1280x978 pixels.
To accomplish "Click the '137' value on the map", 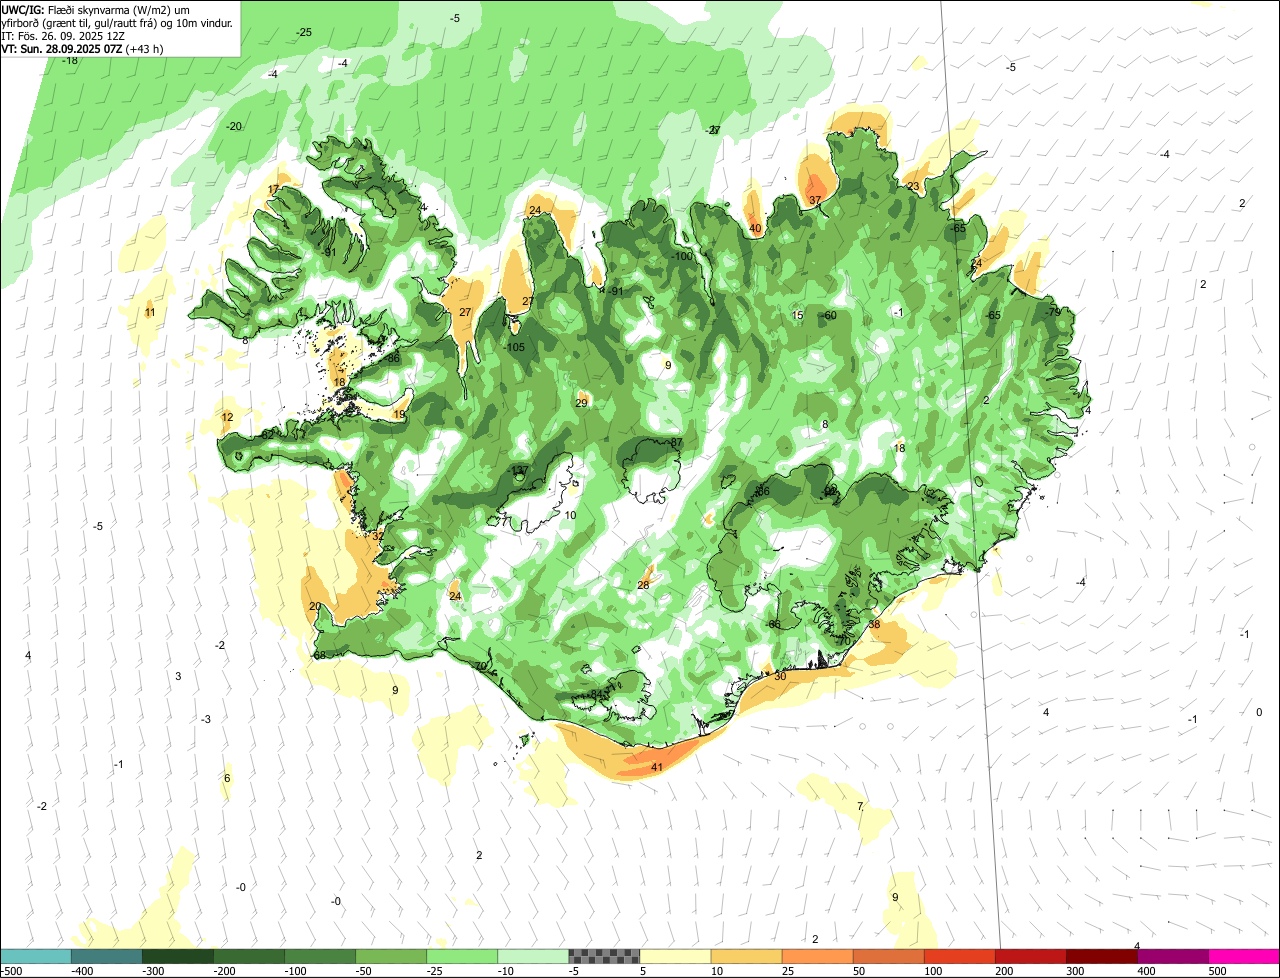I will 520,470.
